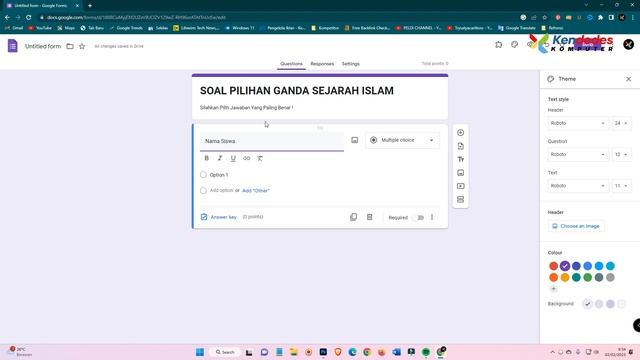Select the green theme colour swatch

point(587,278)
